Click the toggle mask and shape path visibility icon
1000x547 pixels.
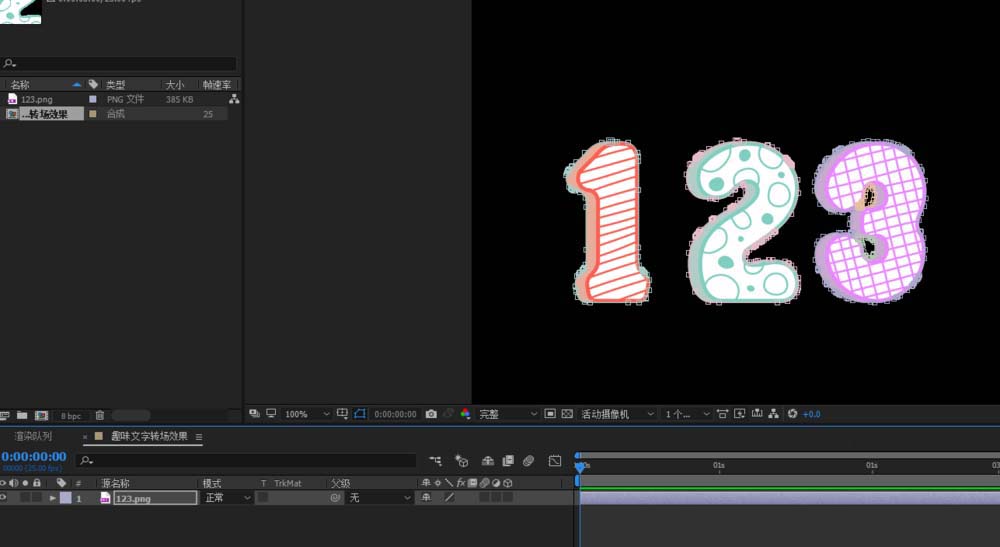[360, 414]
